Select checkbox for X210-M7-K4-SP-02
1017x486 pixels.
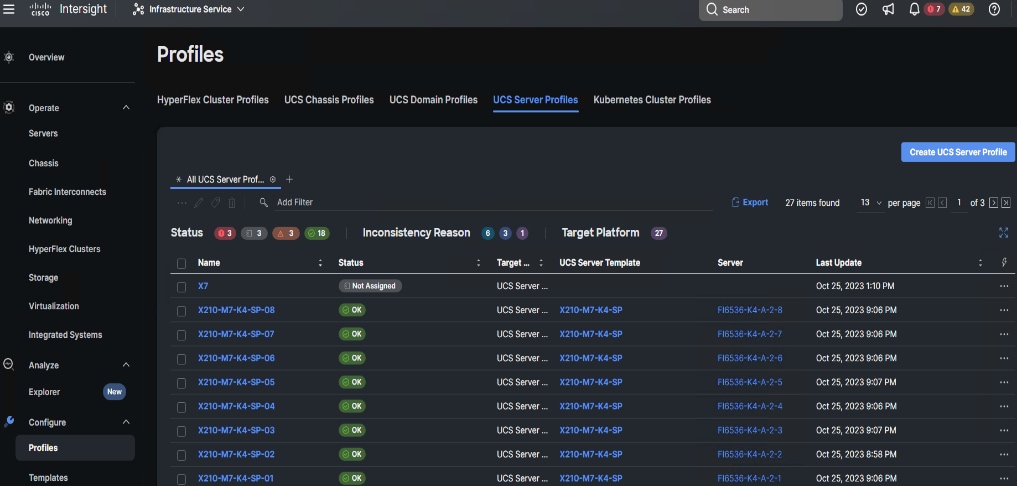pyautogui.click(x=182, y=455)
